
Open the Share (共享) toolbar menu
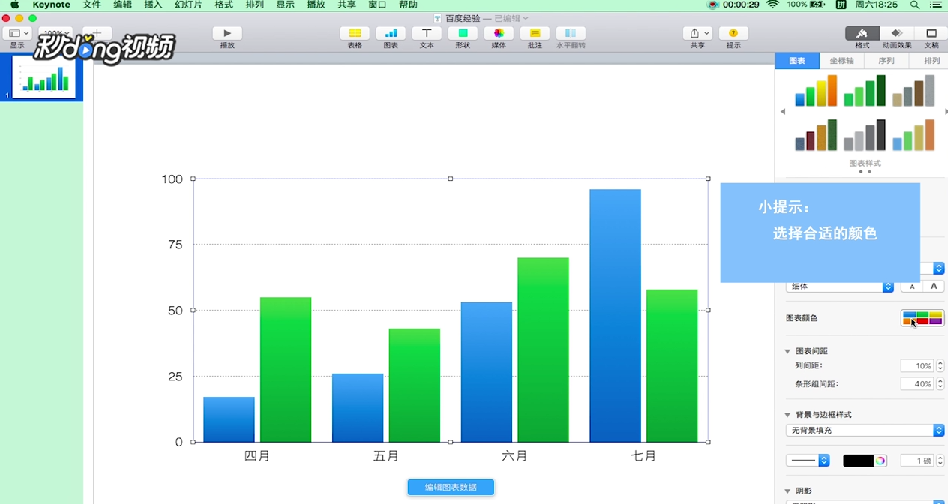pos(697,33)
